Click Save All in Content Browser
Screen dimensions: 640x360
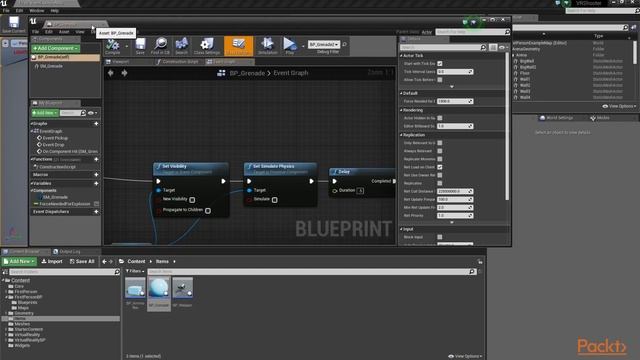(82, 262)
